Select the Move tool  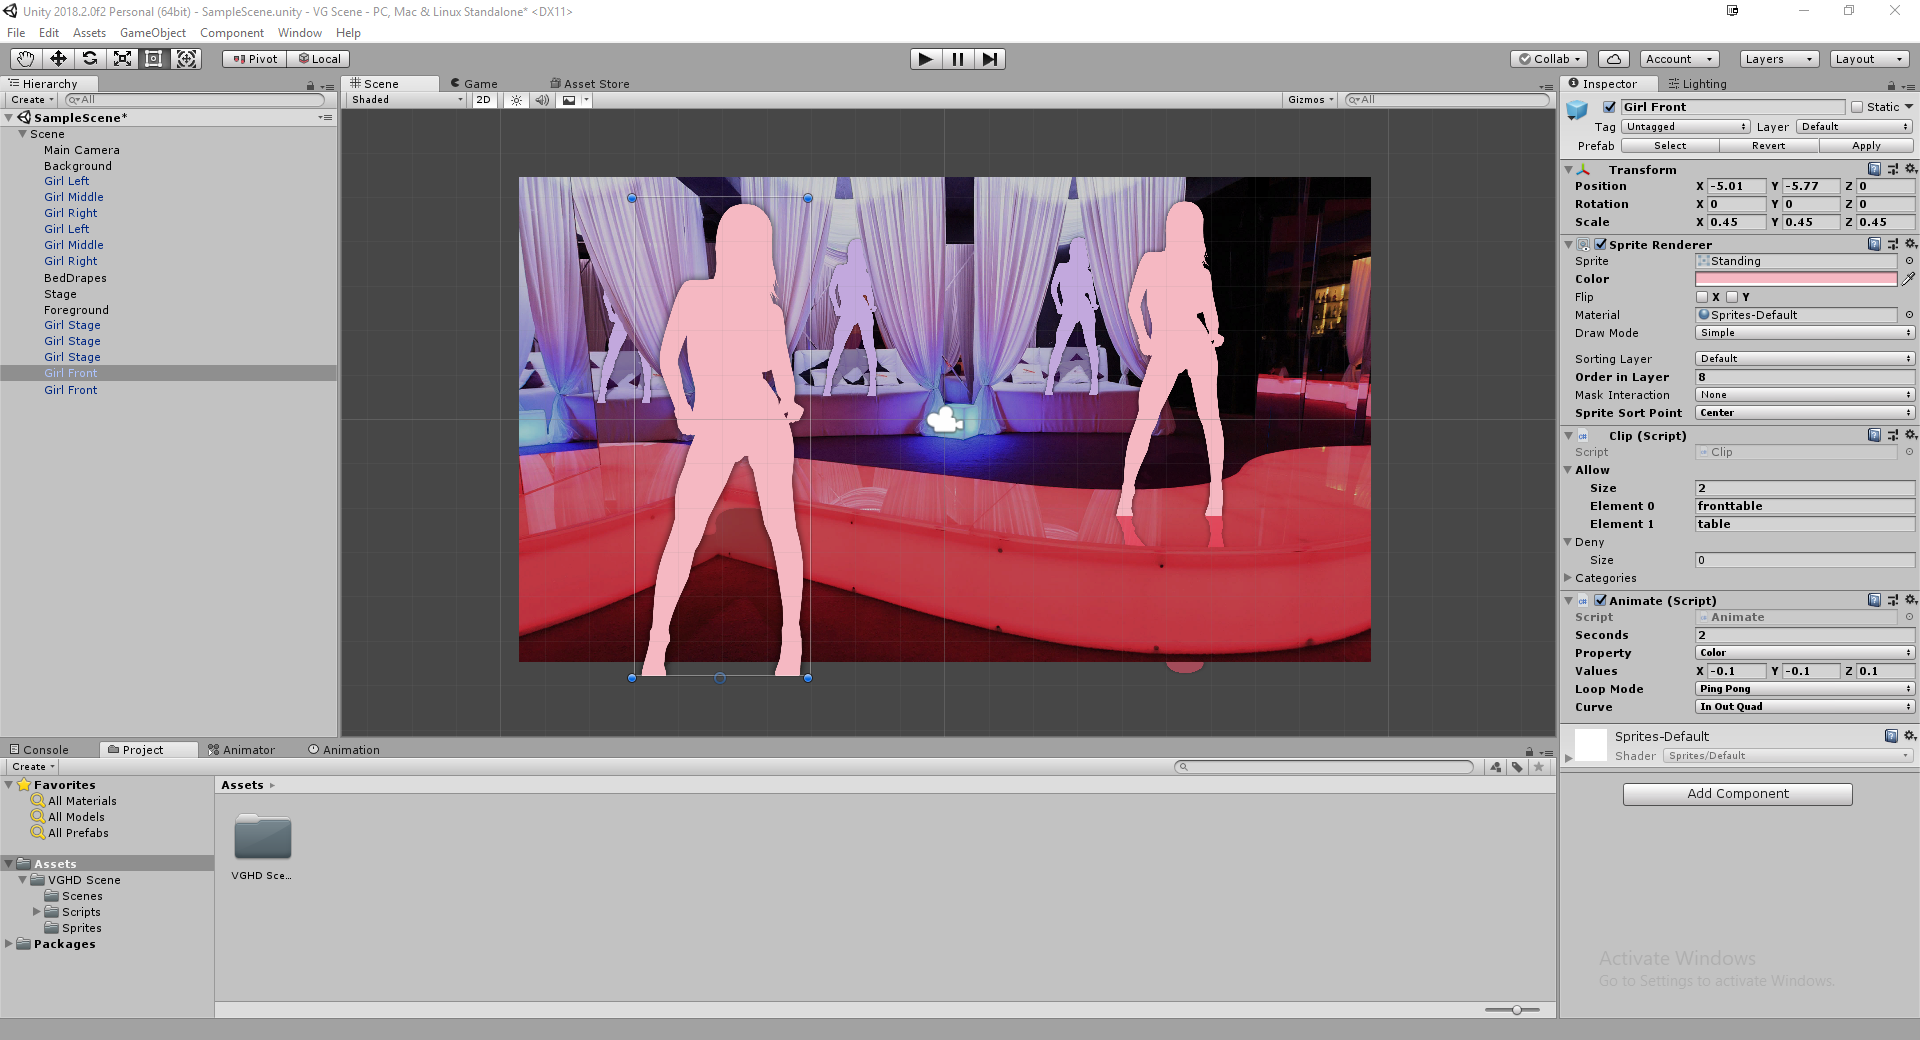click(58, 59)
